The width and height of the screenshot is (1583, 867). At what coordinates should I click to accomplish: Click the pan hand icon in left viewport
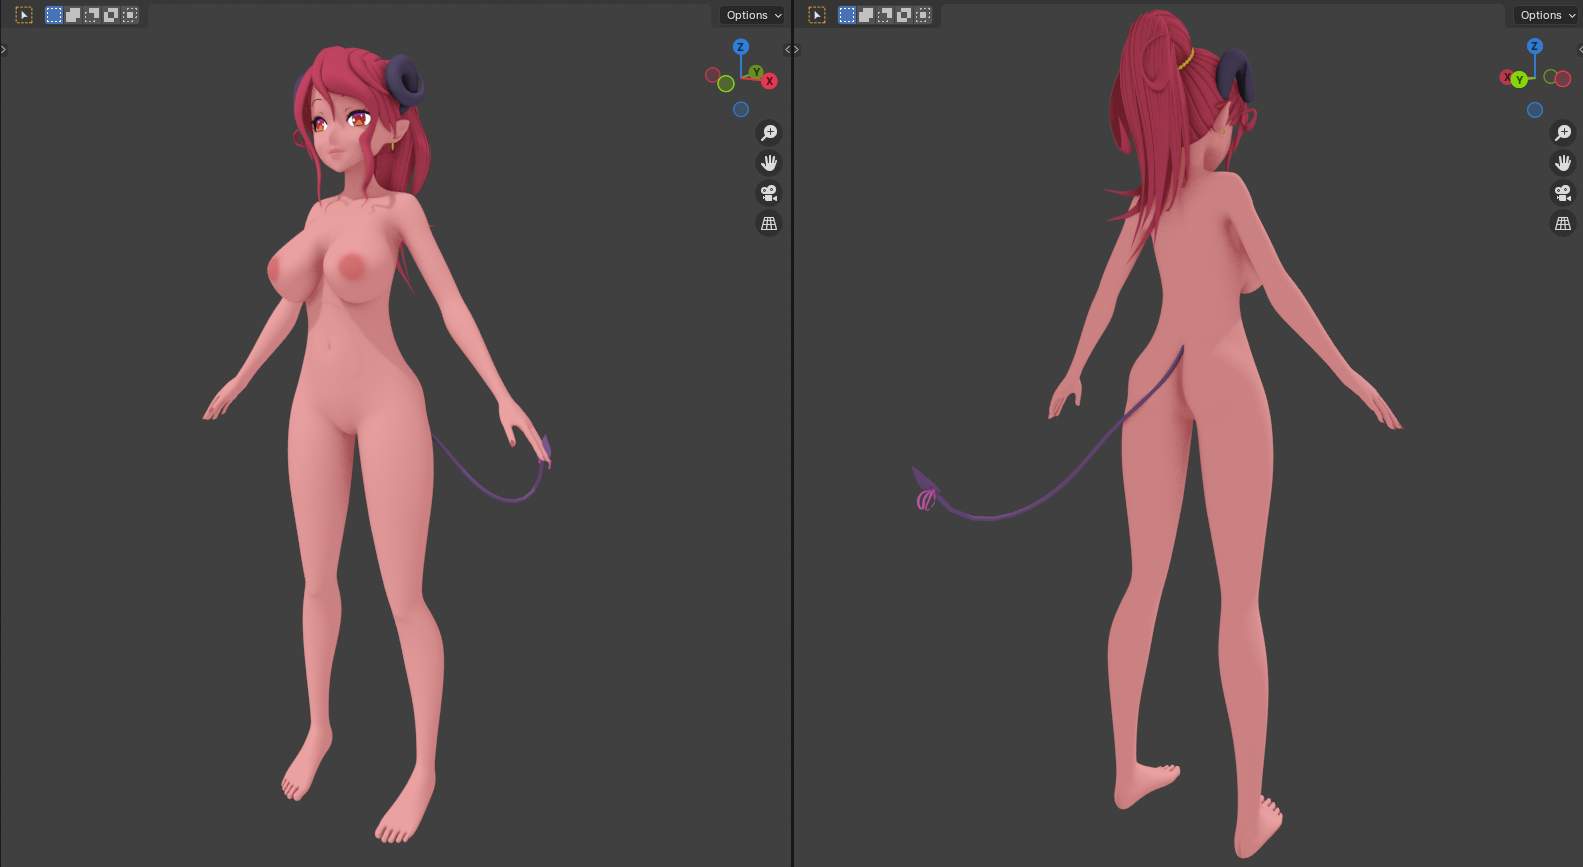769,163
